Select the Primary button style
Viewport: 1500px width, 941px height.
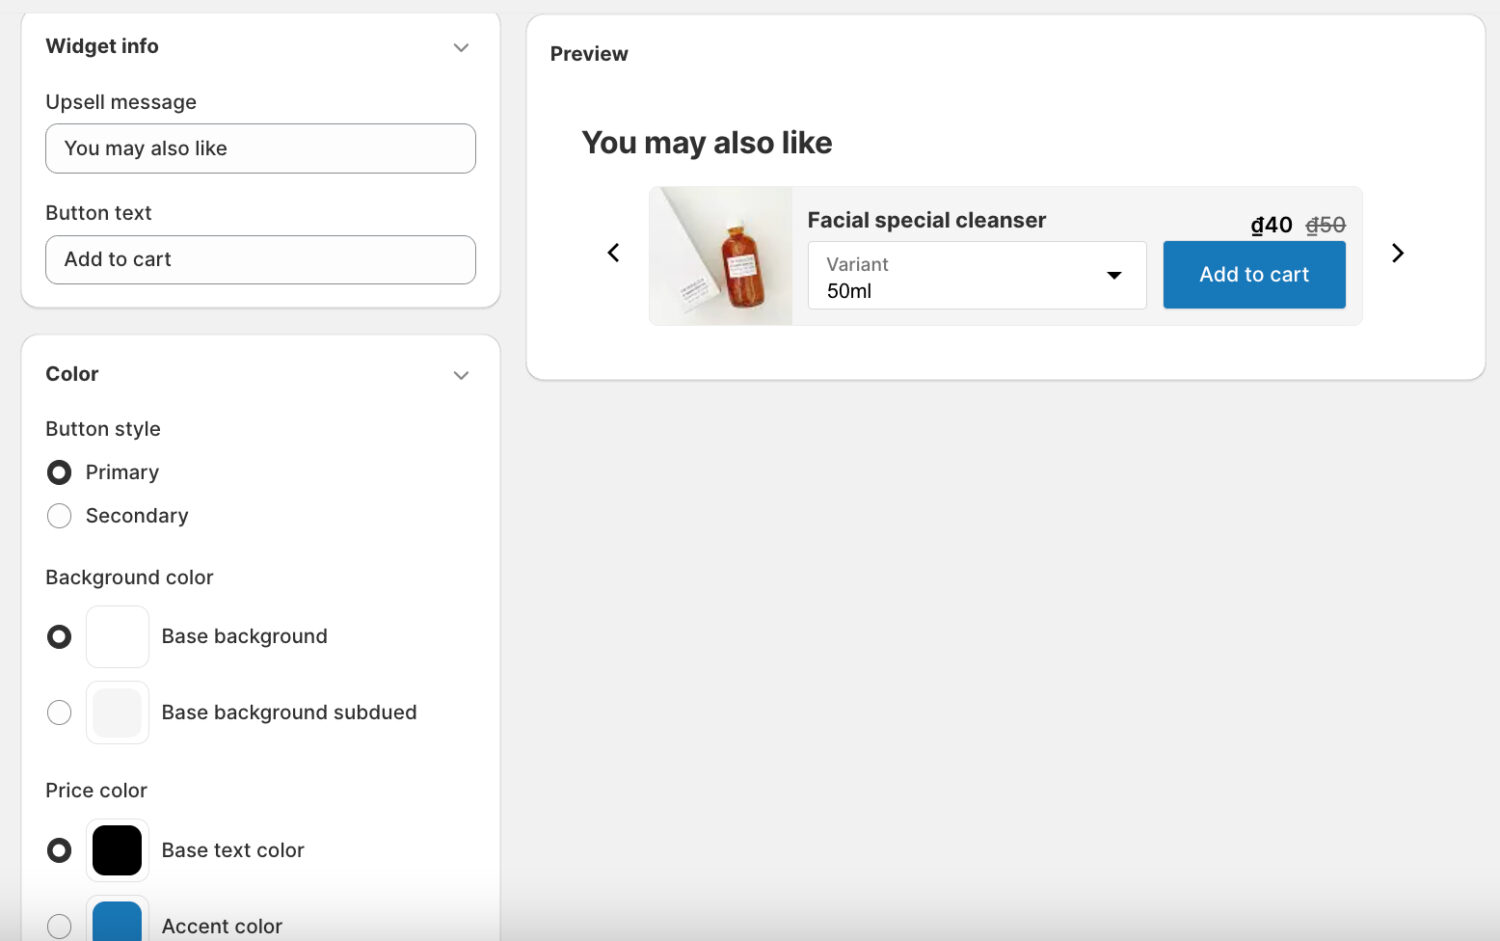[x=59, y=472]
